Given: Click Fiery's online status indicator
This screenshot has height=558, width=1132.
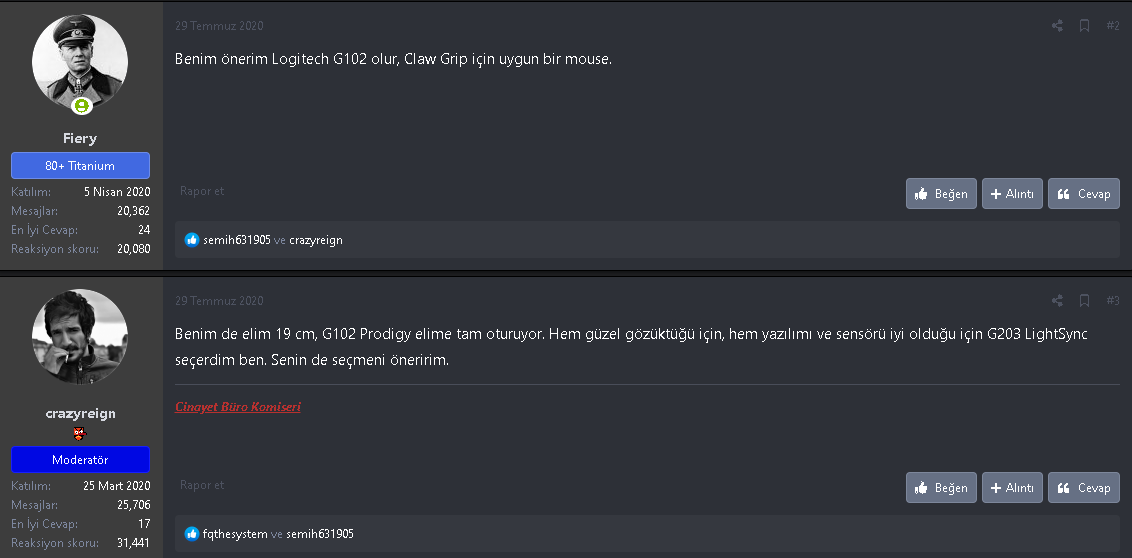Looking at the screenshot, I should pyautogui.click(x=81, y=105).
